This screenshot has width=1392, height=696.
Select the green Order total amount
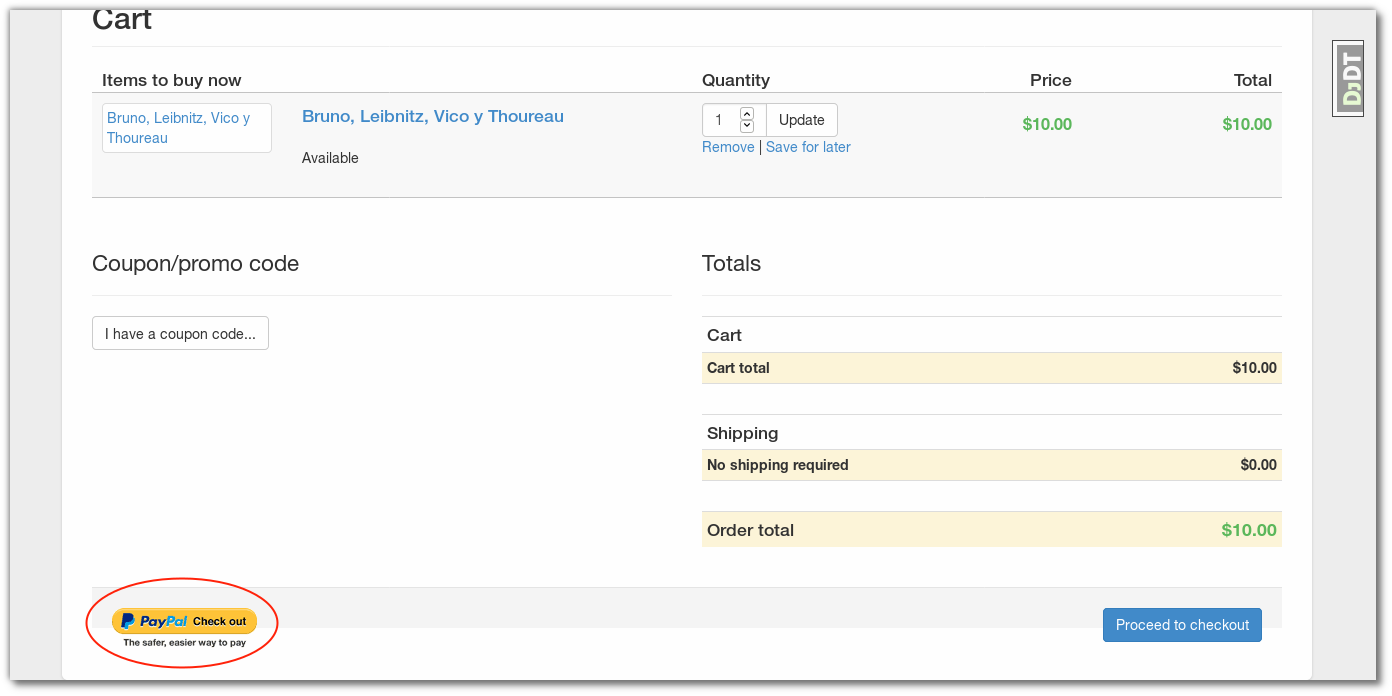click(x=1249, y=530)
